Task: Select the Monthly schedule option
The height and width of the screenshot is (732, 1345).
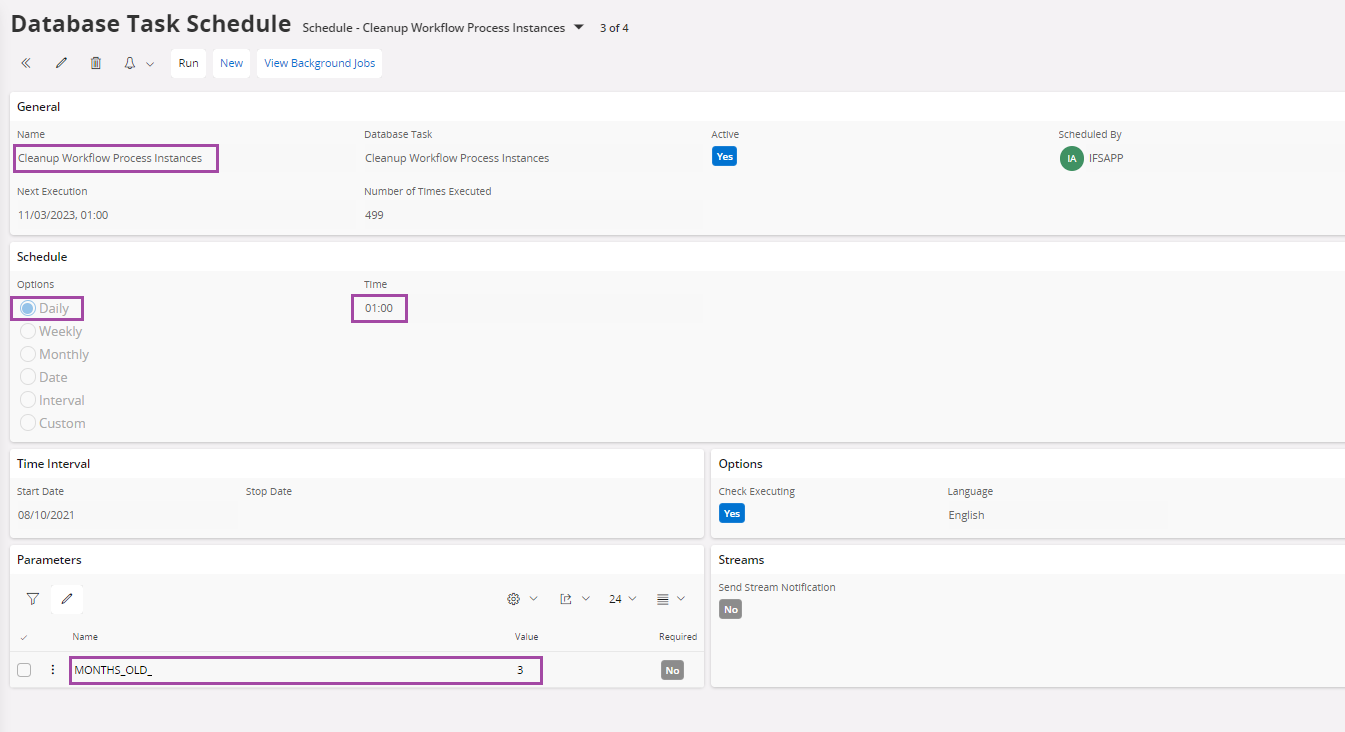Action: (28, 354)
